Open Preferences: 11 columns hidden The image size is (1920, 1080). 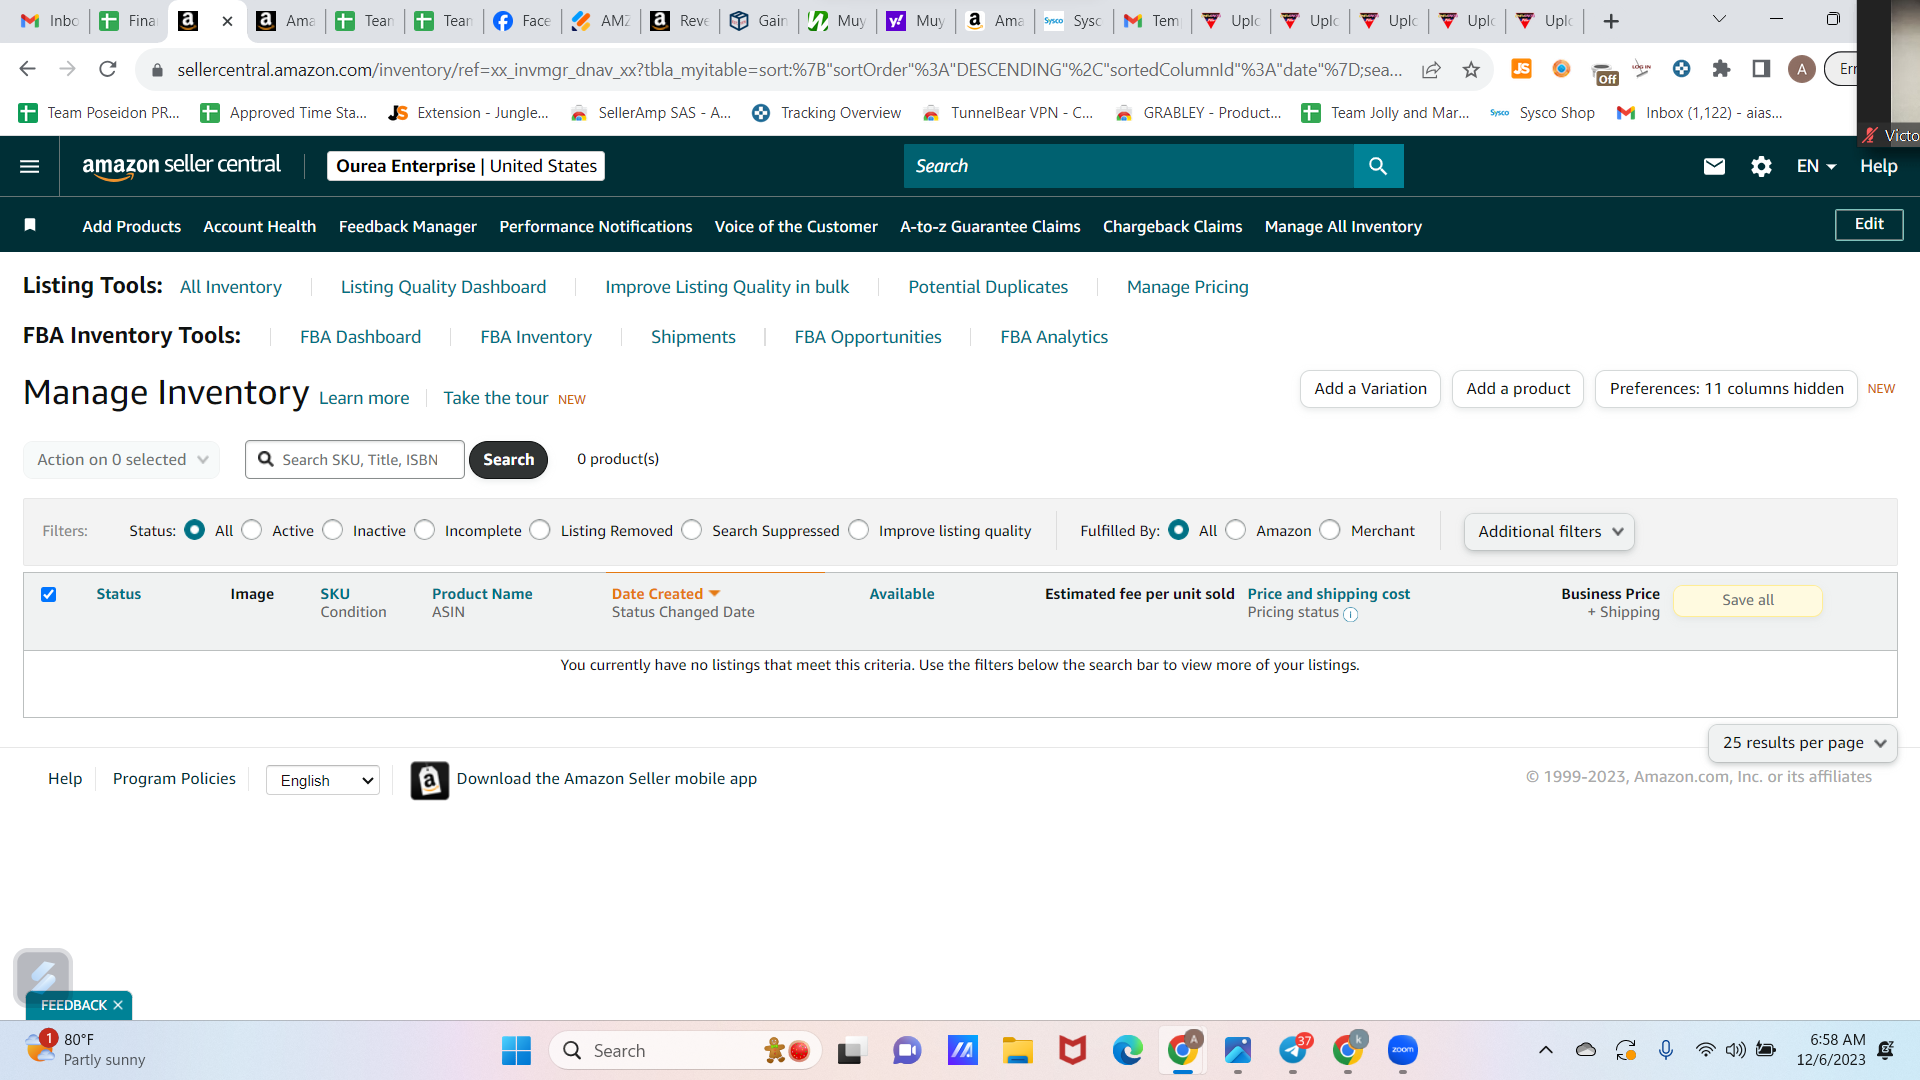1727,389
